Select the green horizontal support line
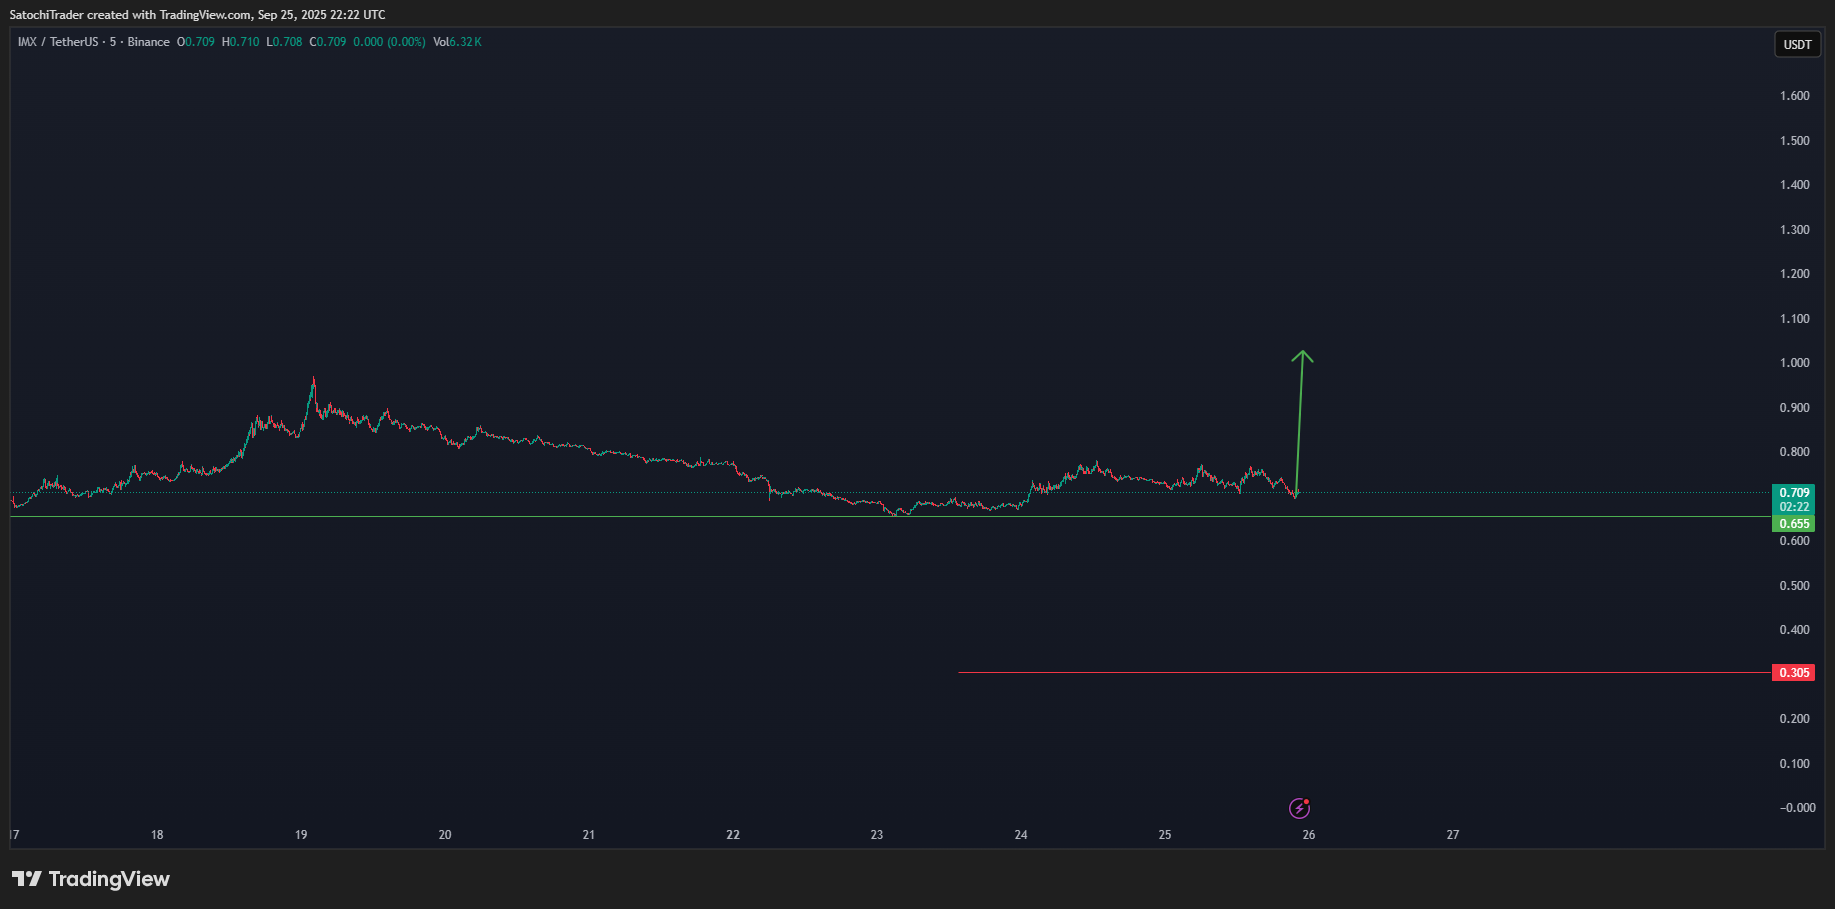The image size is (1835, 909). [890, 517]
